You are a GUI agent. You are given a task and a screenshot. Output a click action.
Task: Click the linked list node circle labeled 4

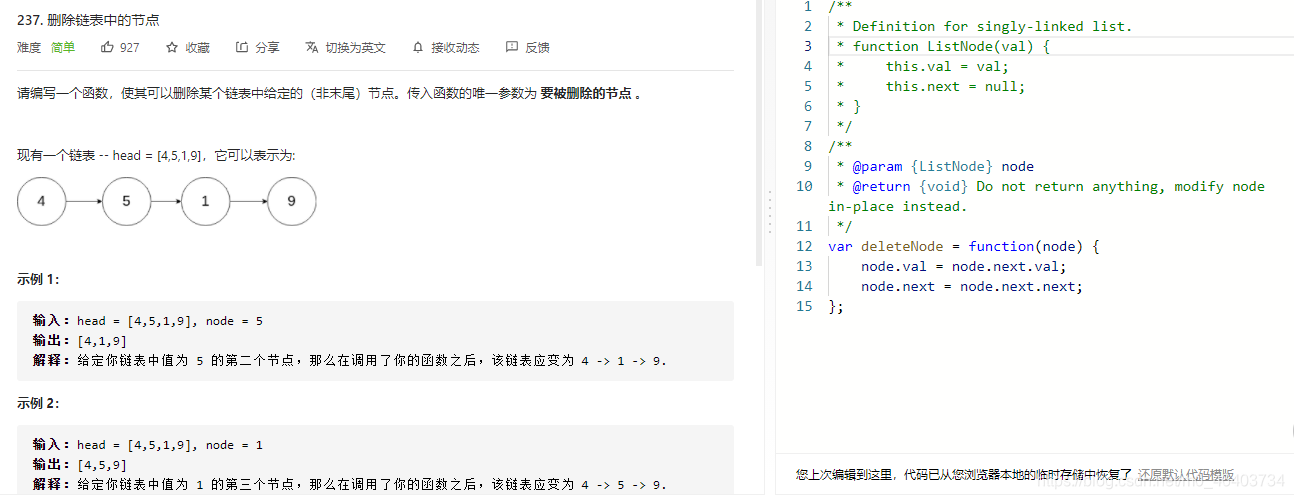[x=41, y=201]
